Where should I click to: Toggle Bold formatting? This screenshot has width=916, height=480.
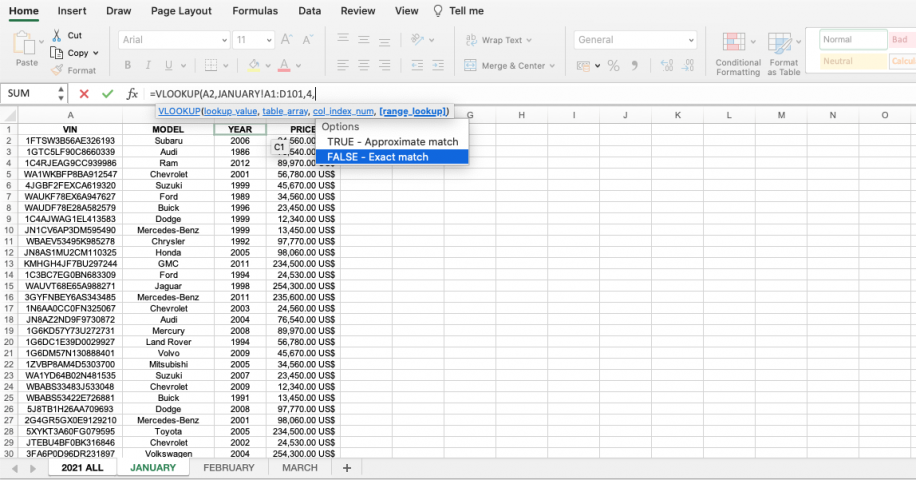[x=127, y=66]
